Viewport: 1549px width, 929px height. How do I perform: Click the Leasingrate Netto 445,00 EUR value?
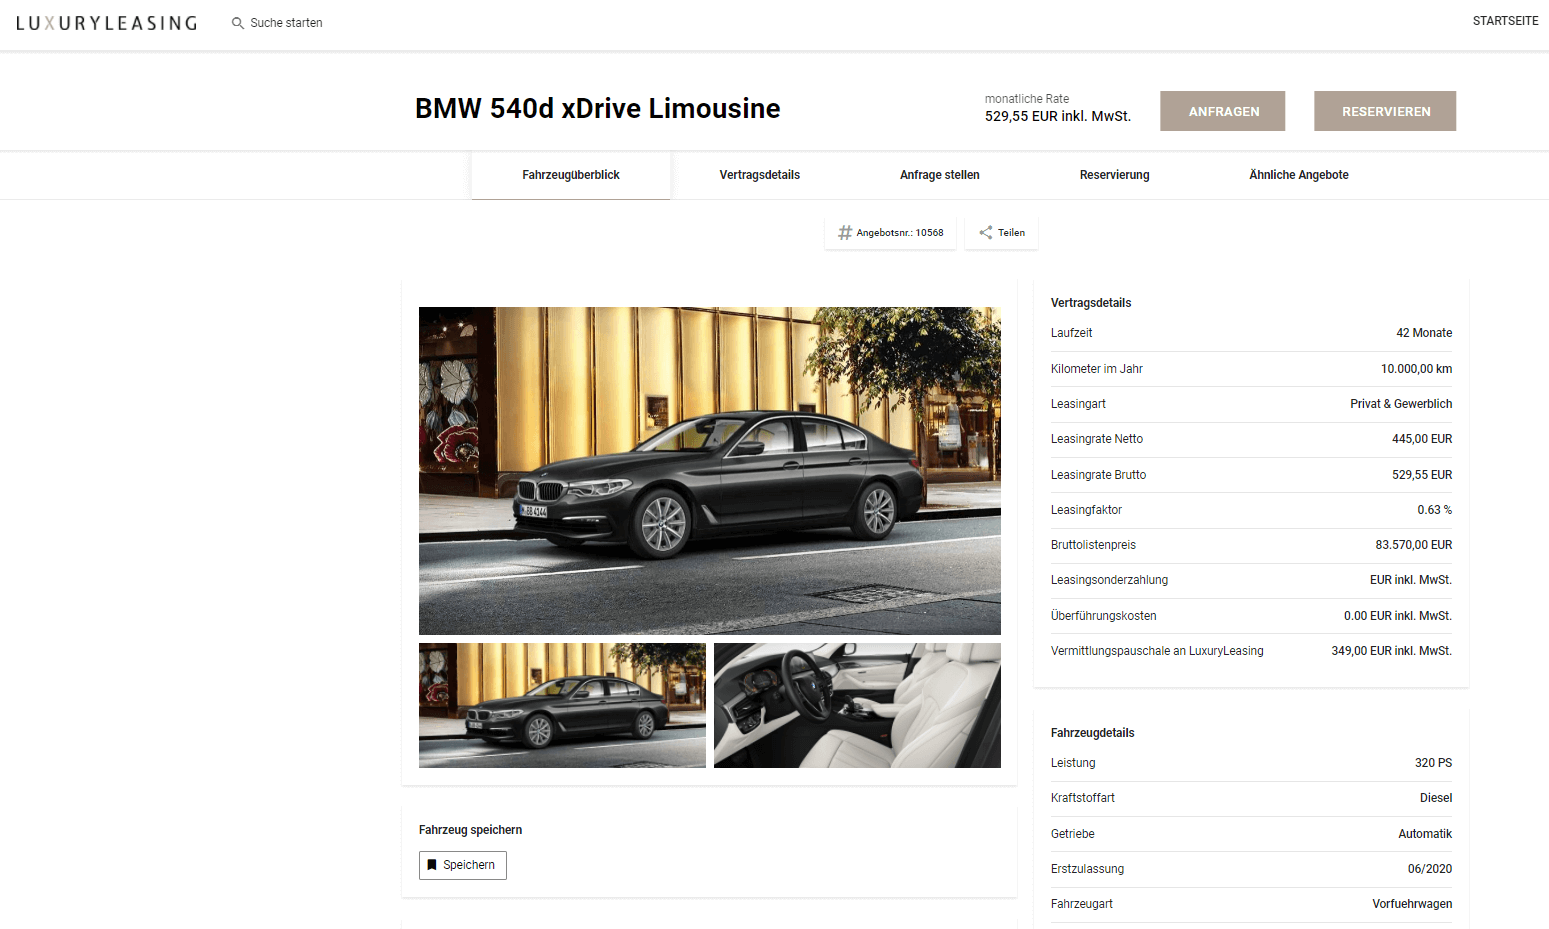(x=1422, y=439)
